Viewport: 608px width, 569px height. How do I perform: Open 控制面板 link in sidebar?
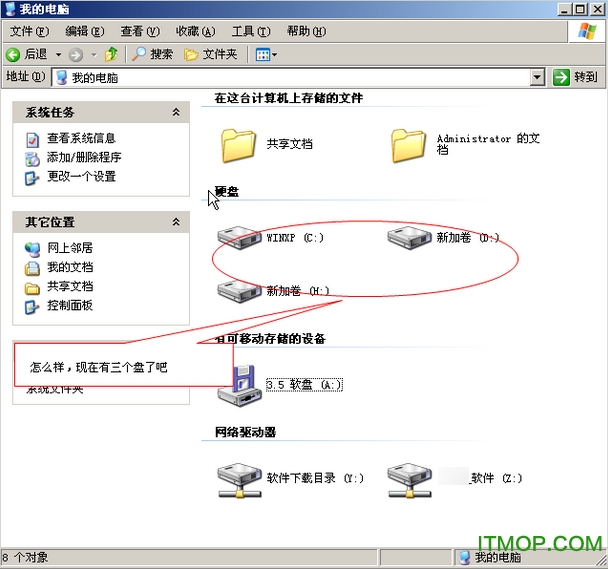[70, 306]
